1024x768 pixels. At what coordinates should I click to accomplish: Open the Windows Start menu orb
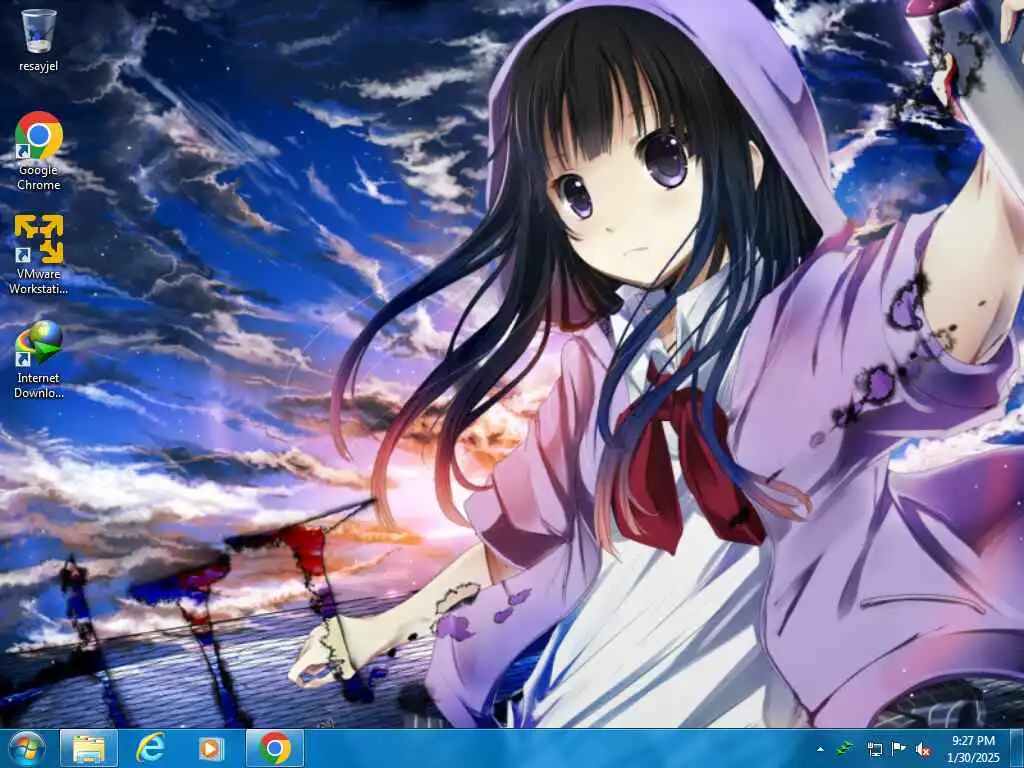[x=27, y=748]
